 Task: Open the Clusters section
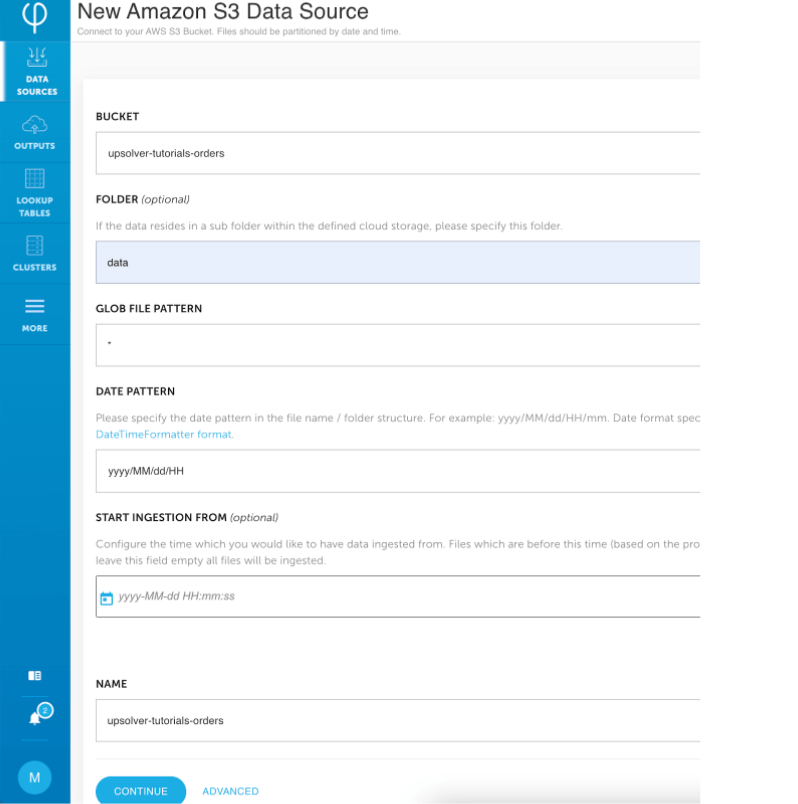point(35,253)
